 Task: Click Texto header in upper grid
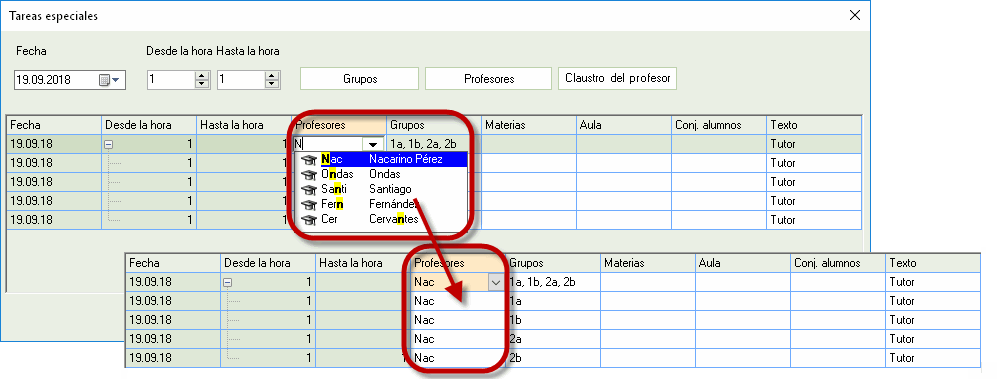(813, 125)
